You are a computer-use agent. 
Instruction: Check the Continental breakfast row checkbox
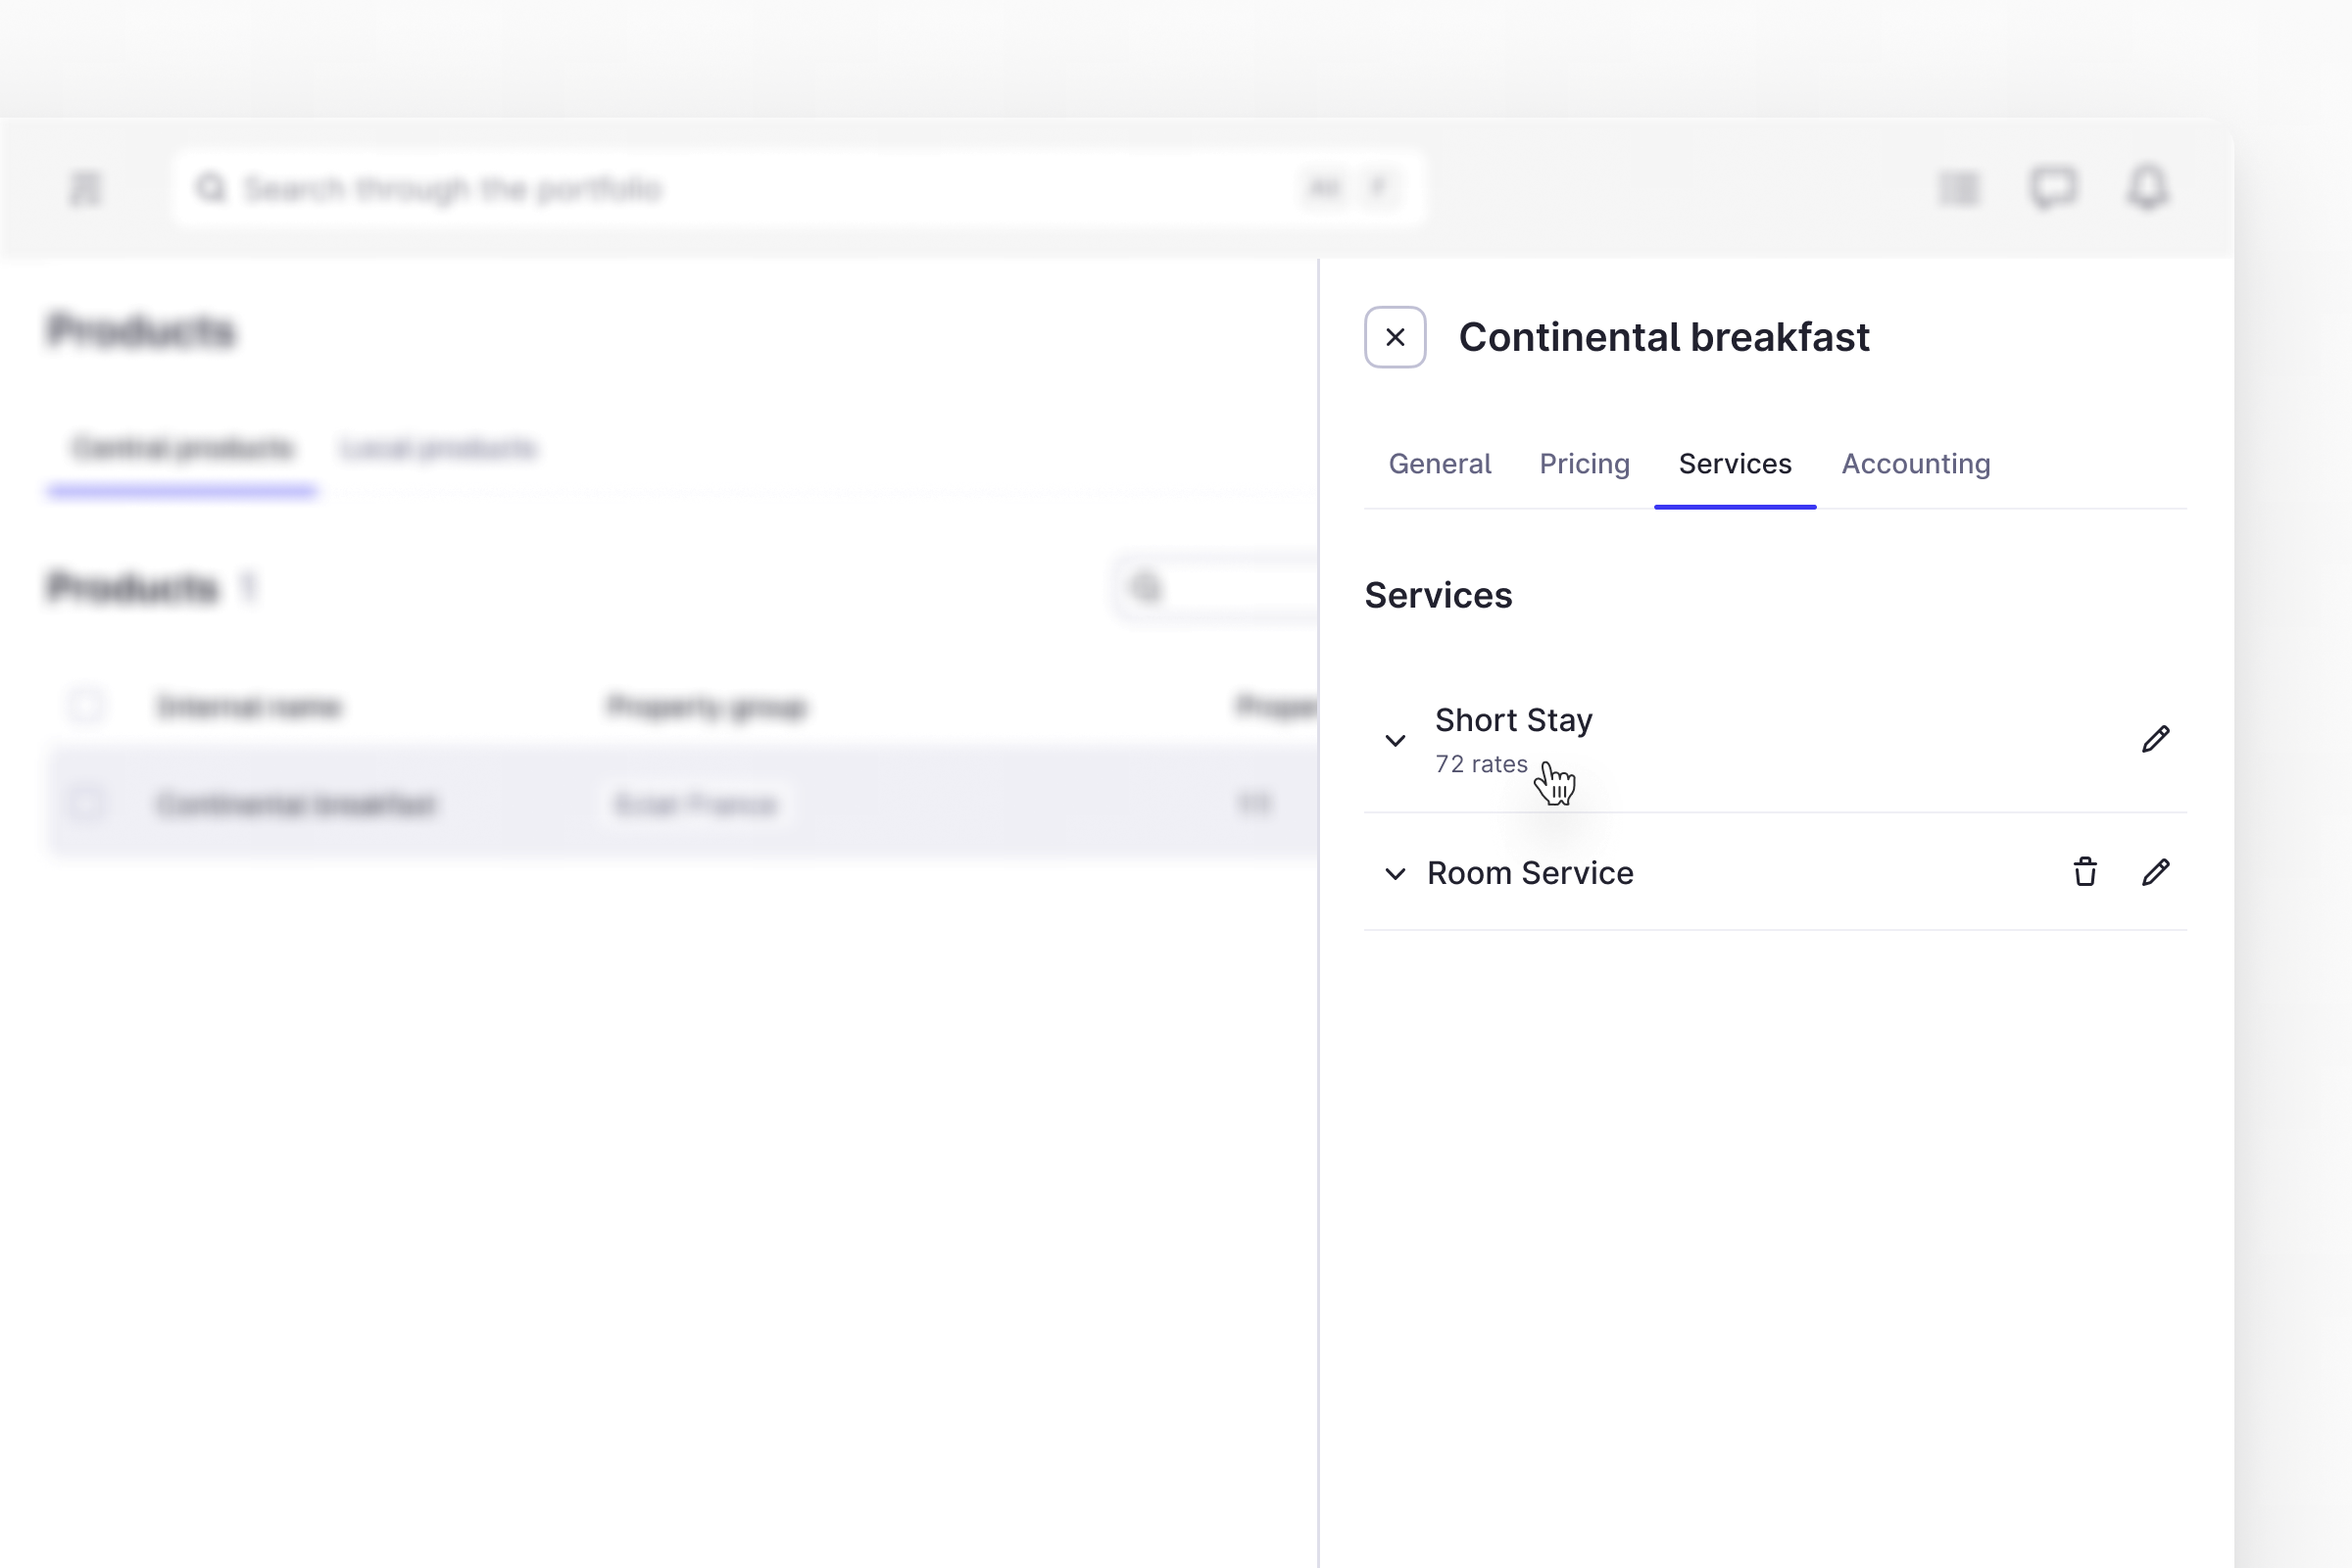(x=85, y=803)
